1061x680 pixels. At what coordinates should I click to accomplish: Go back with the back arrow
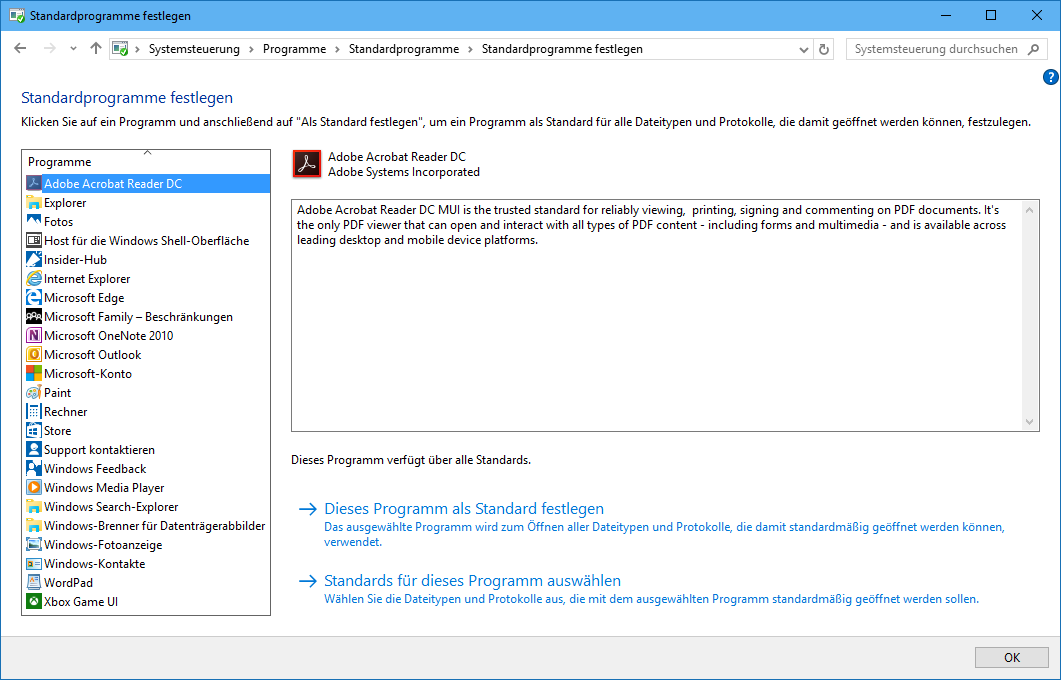coord(20,49)
